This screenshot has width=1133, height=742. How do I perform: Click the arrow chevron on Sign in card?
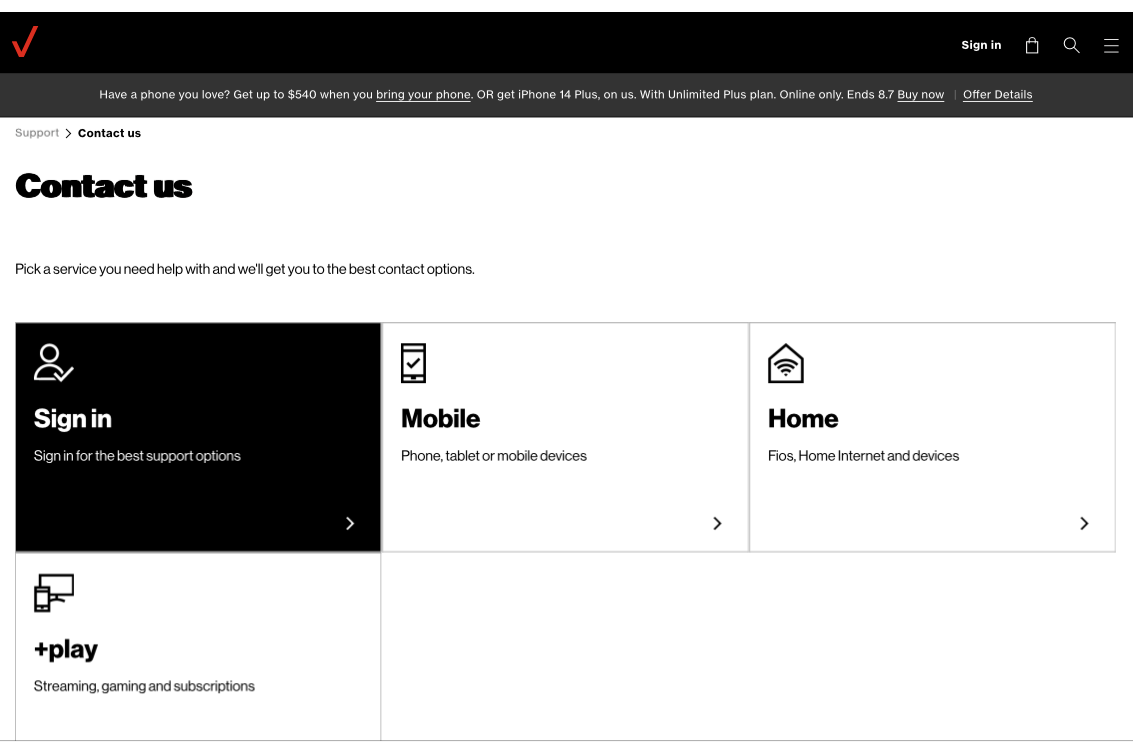click(350, 523)
